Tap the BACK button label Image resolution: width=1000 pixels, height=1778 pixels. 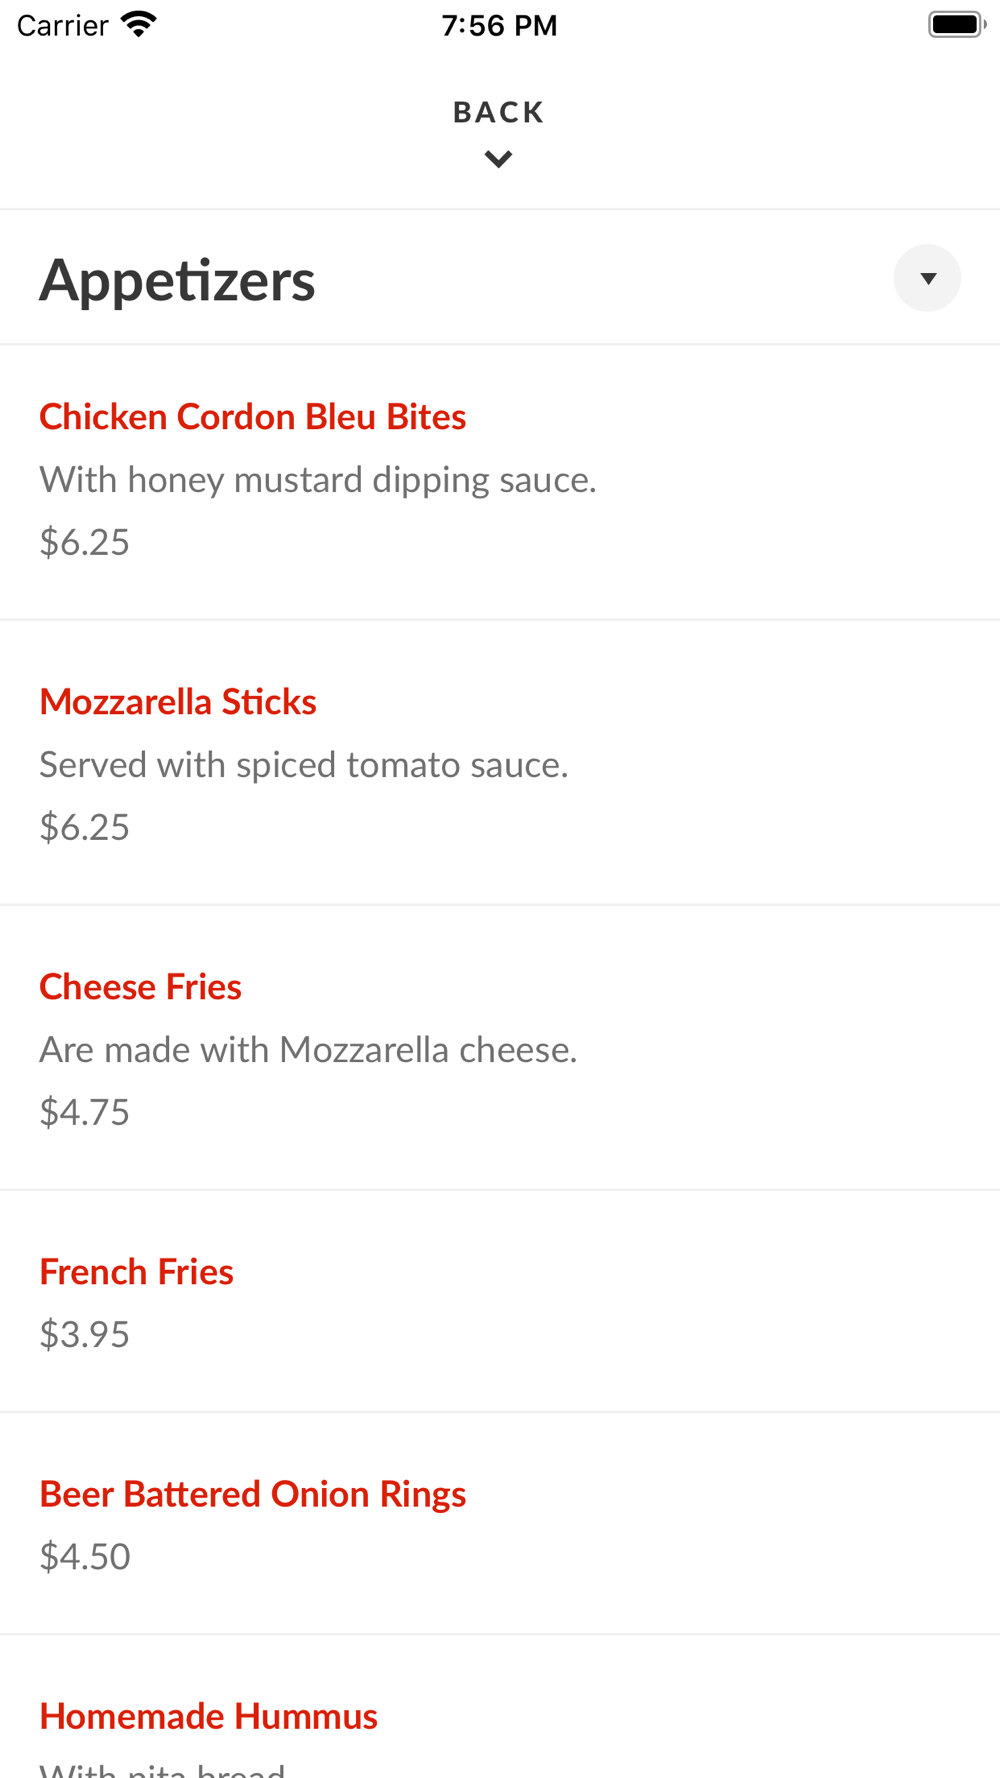[x=498, y=112]
